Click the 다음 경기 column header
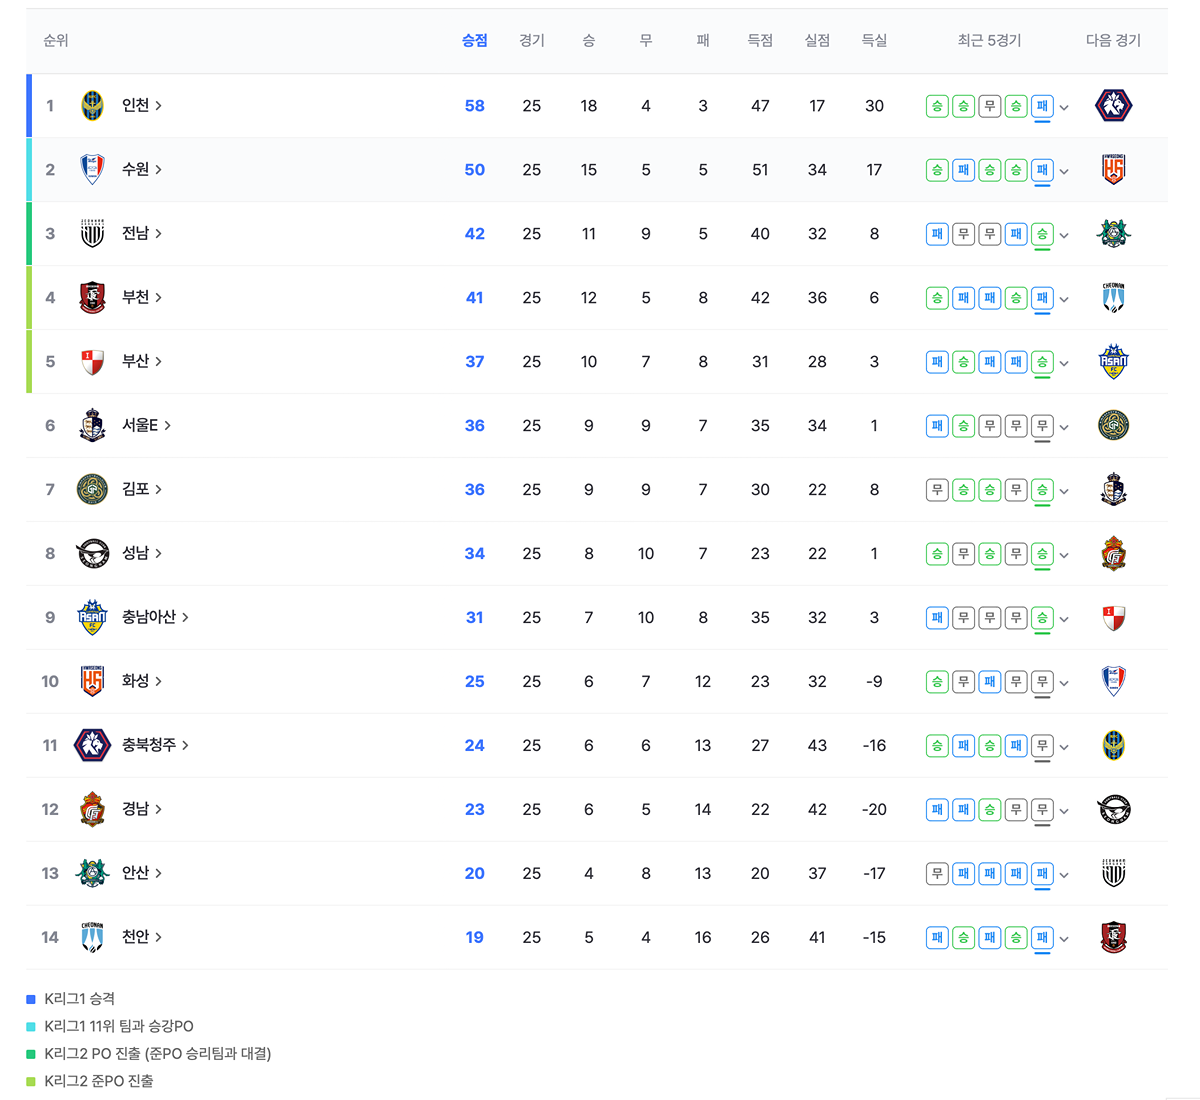The image size is (1200, 1100). click(x=1113, y=40)
